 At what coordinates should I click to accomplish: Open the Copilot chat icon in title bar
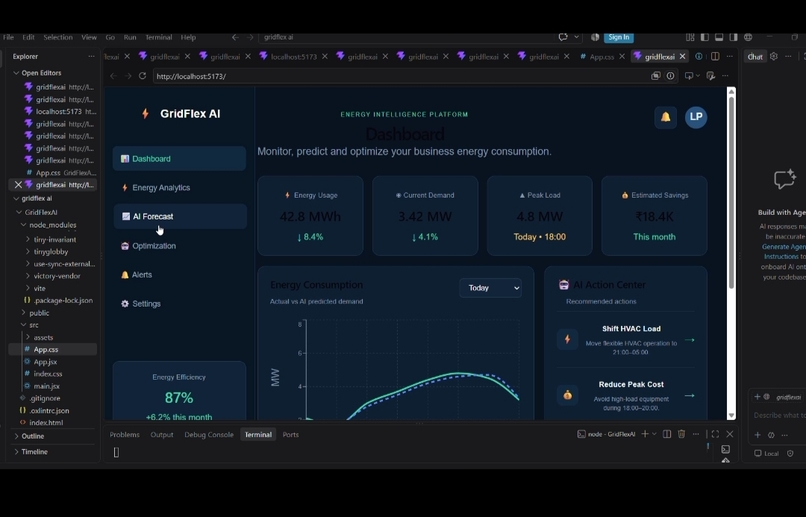click(563, 37)
